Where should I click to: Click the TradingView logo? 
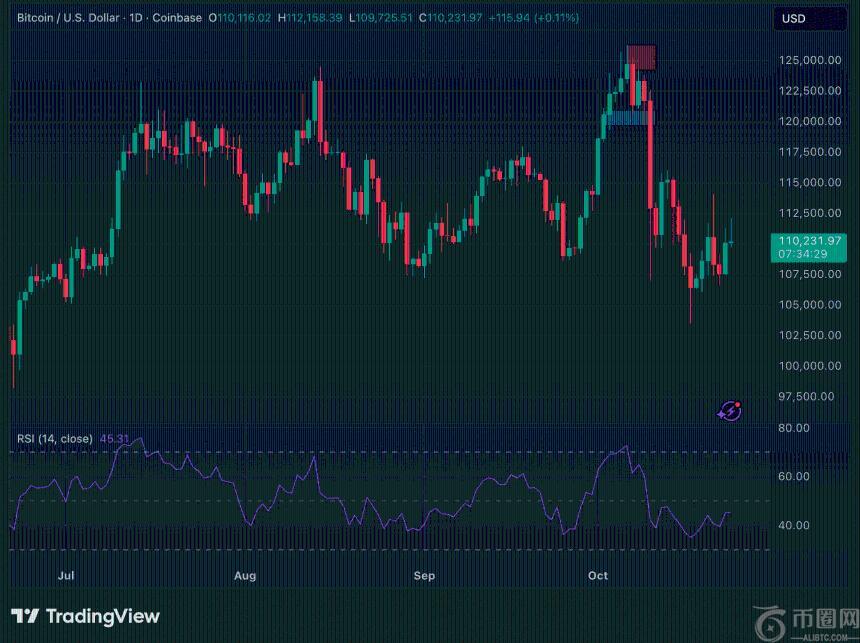point(85,616)
